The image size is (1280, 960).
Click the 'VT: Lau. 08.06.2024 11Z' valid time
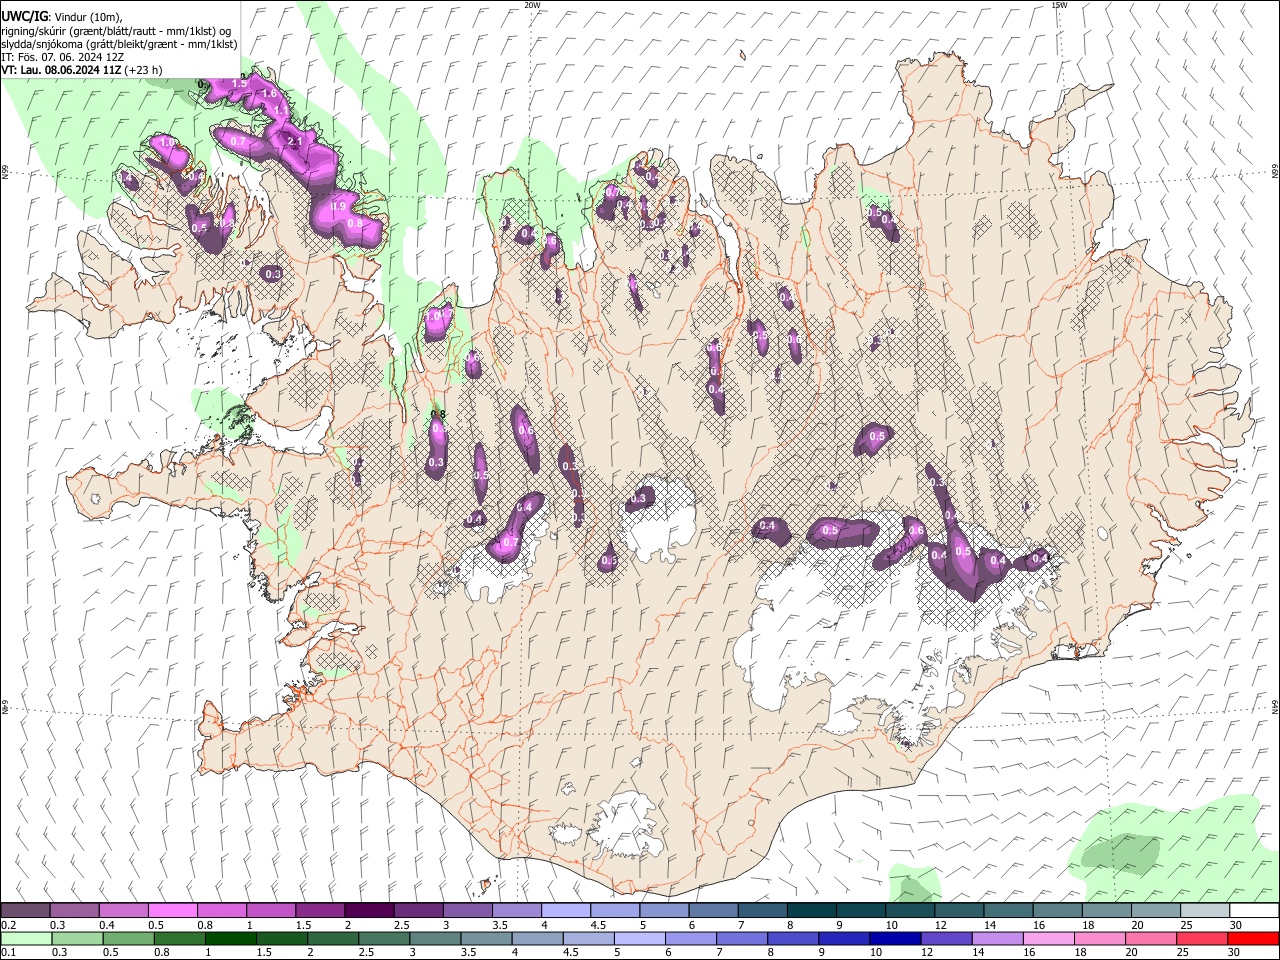pos(62,70)
